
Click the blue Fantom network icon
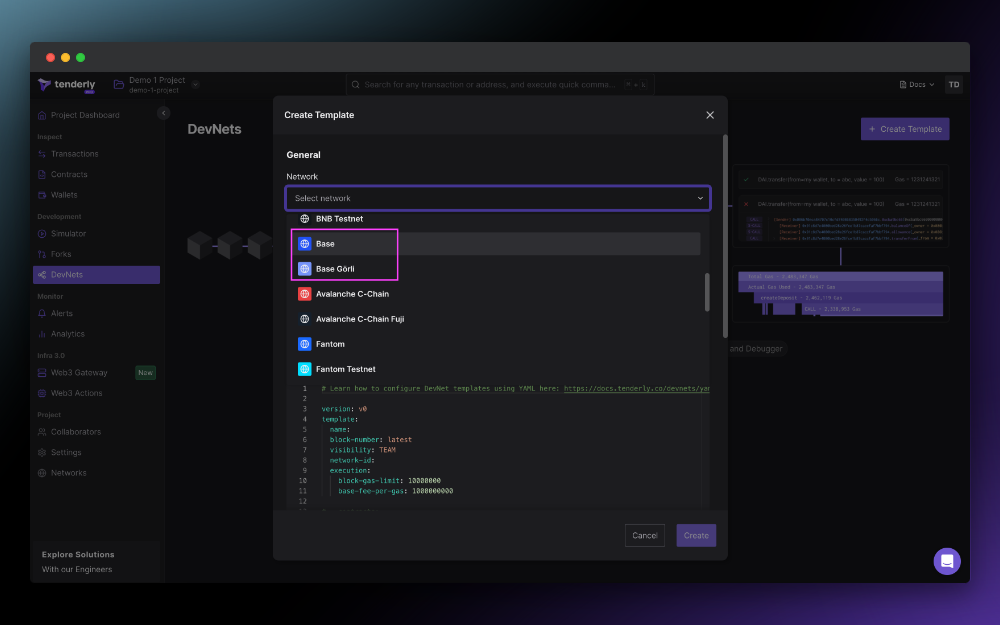tap(305, 344)
